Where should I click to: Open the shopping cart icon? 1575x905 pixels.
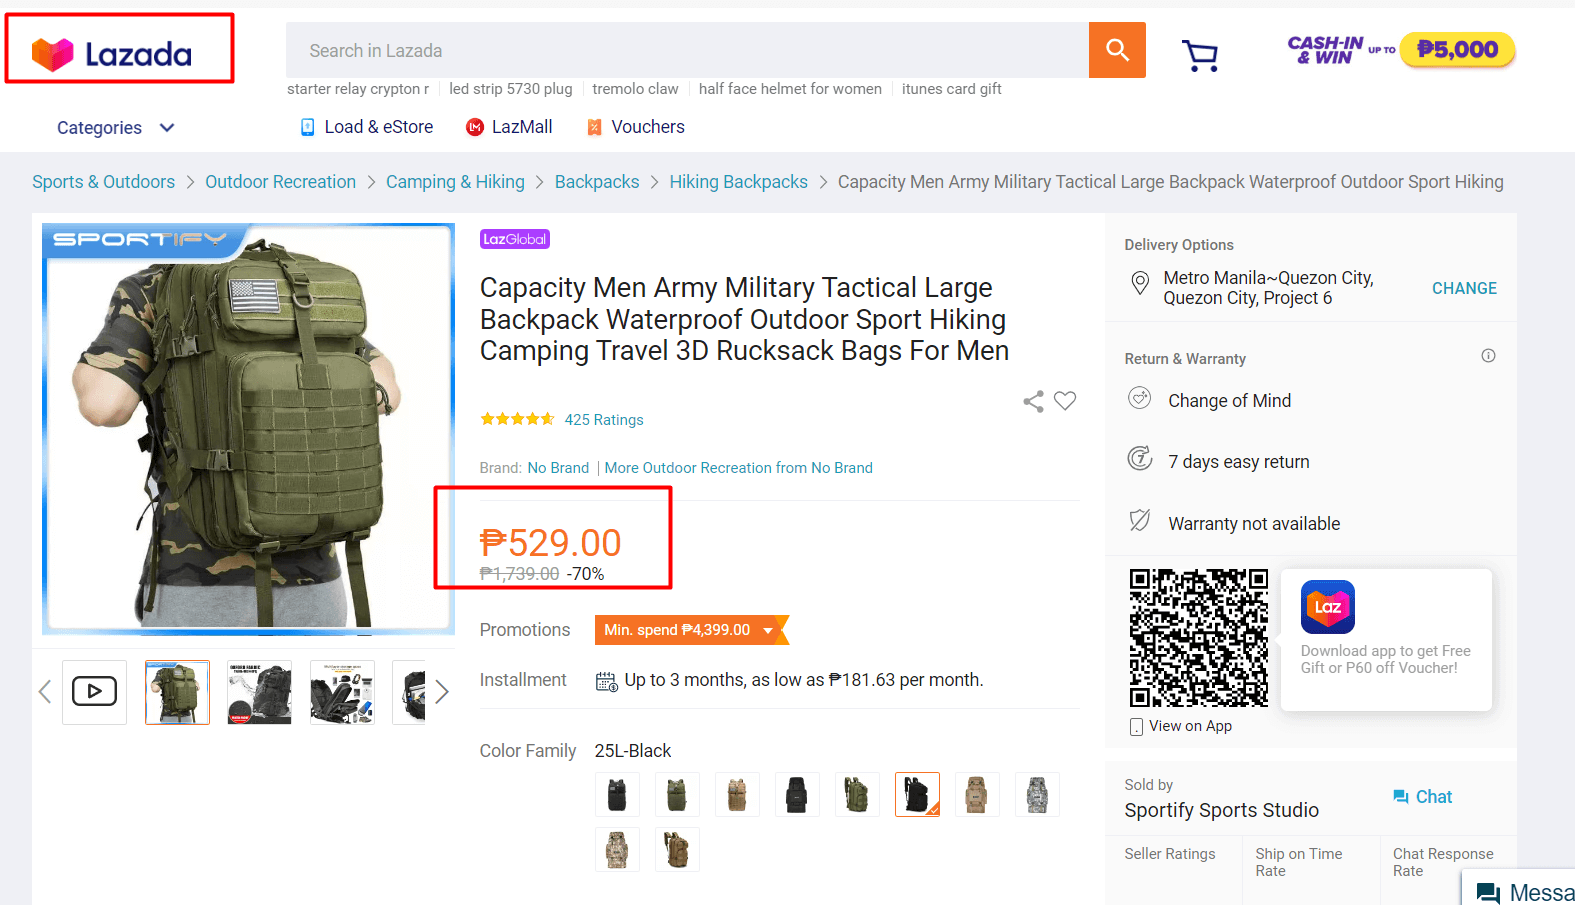pyautogui.click(x=1200, y=55)
